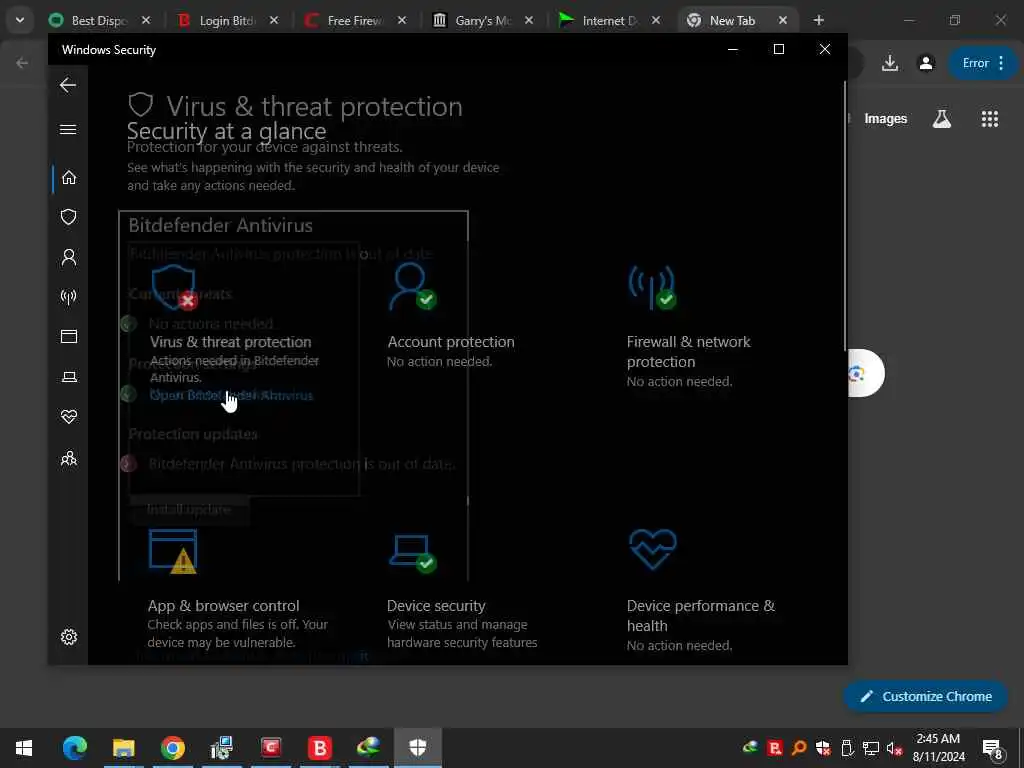
Task: Open Chrome downloads icon
Action: 889,63
